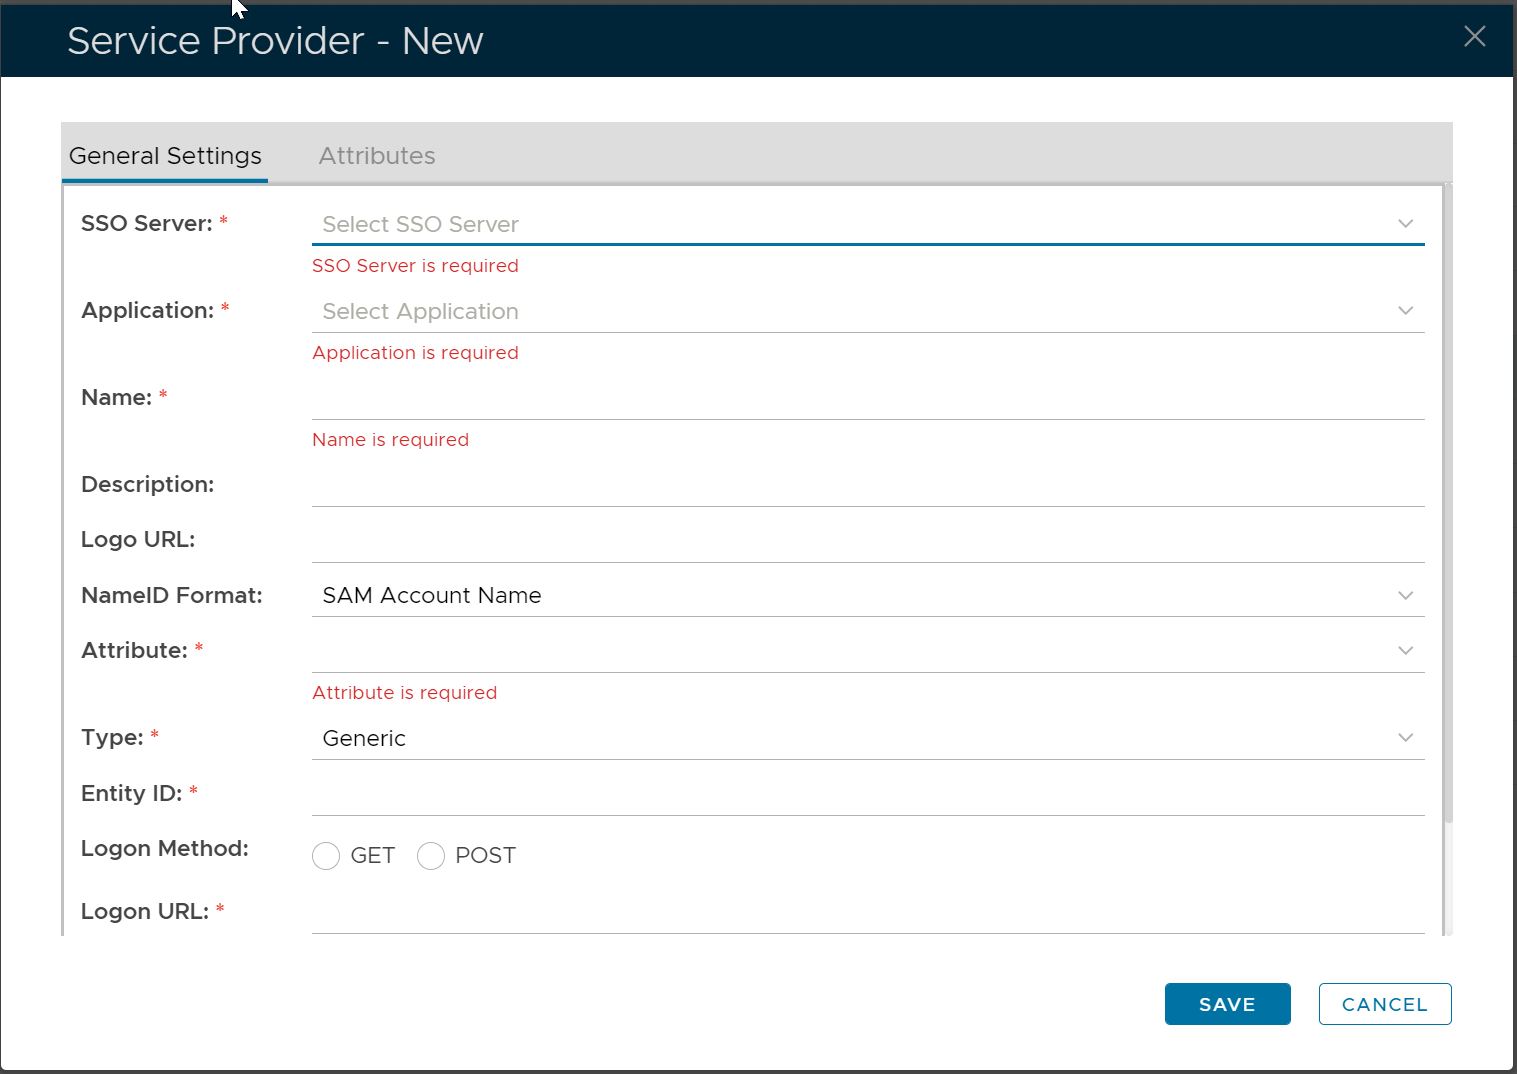
Task: Switch to the Attributes tab
Action: (x=377, y=156)
